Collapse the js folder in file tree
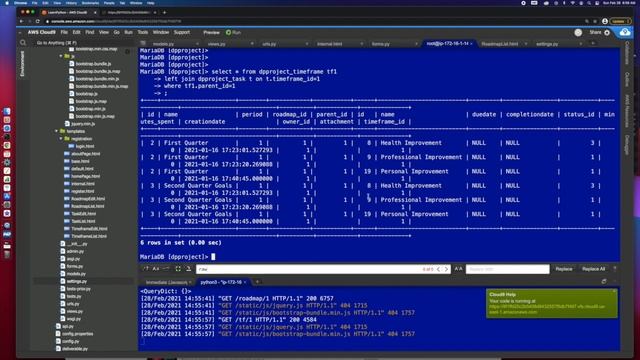 (x=61, y=56)
